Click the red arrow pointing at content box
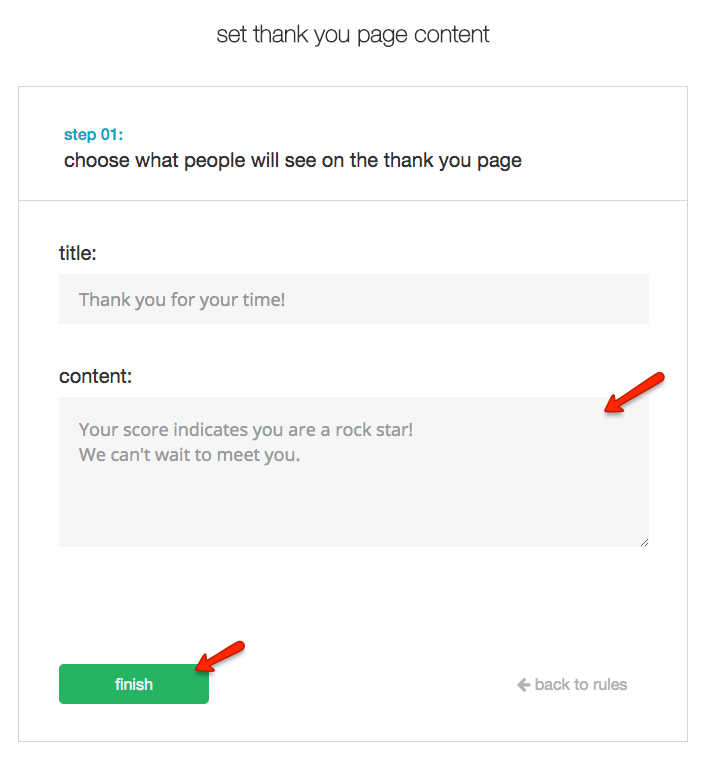 [x=634, y=391]
